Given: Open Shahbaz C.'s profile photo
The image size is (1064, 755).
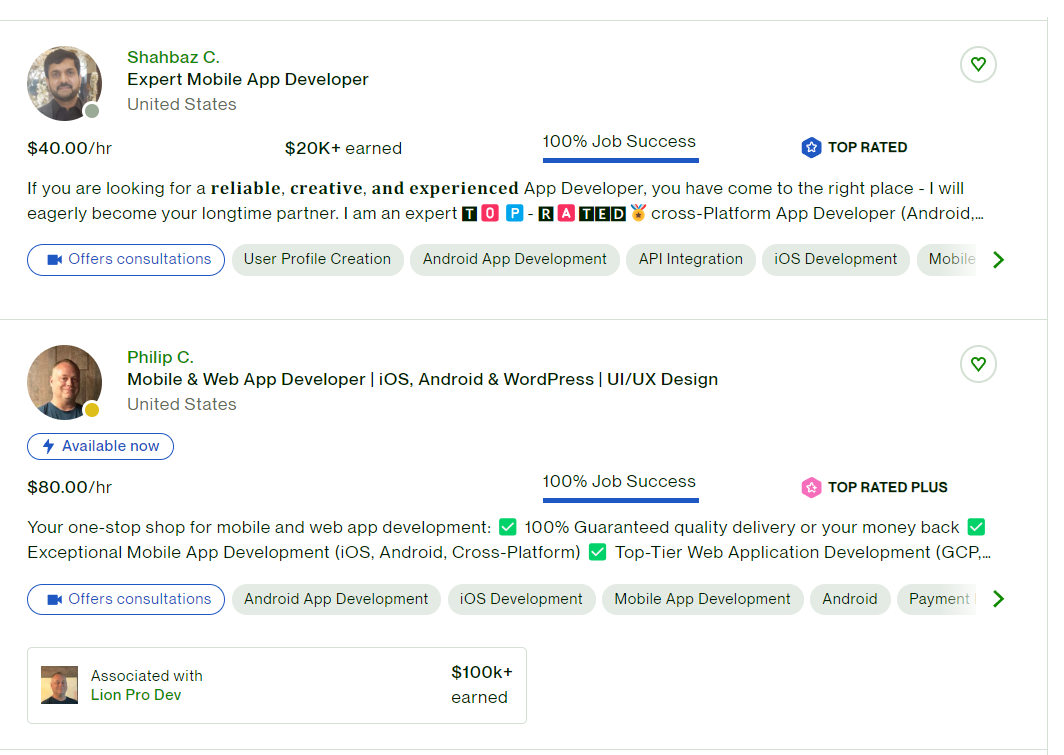Looking at the screenshot, I should tap(64, 83).
